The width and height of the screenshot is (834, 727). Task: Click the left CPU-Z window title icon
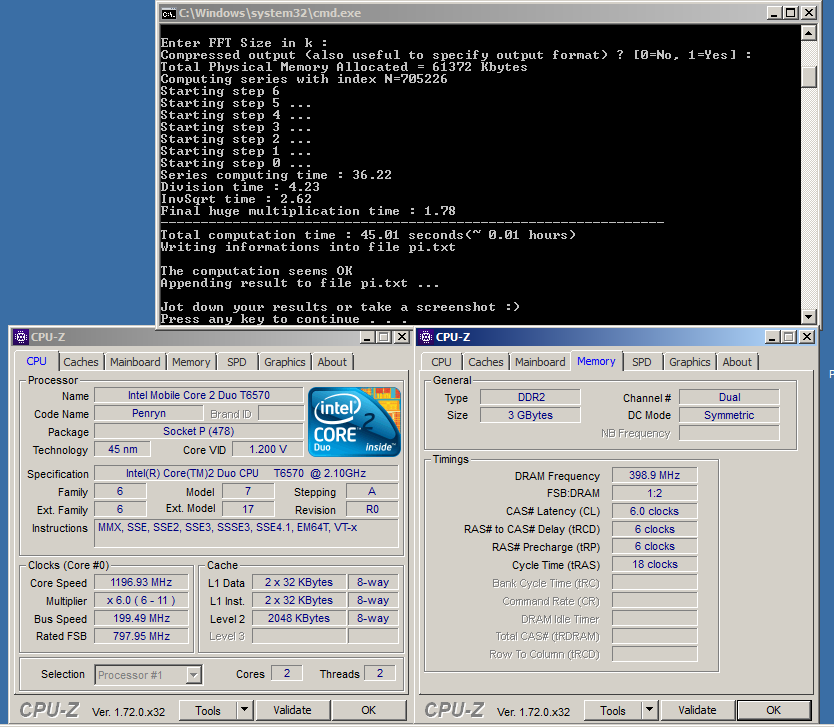(x=21, y=337)
